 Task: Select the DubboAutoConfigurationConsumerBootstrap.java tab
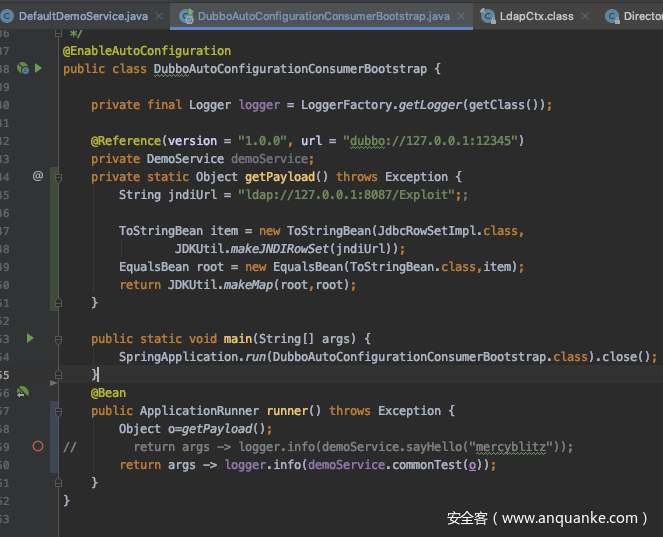pyautogui.click(x=323, y=16)
